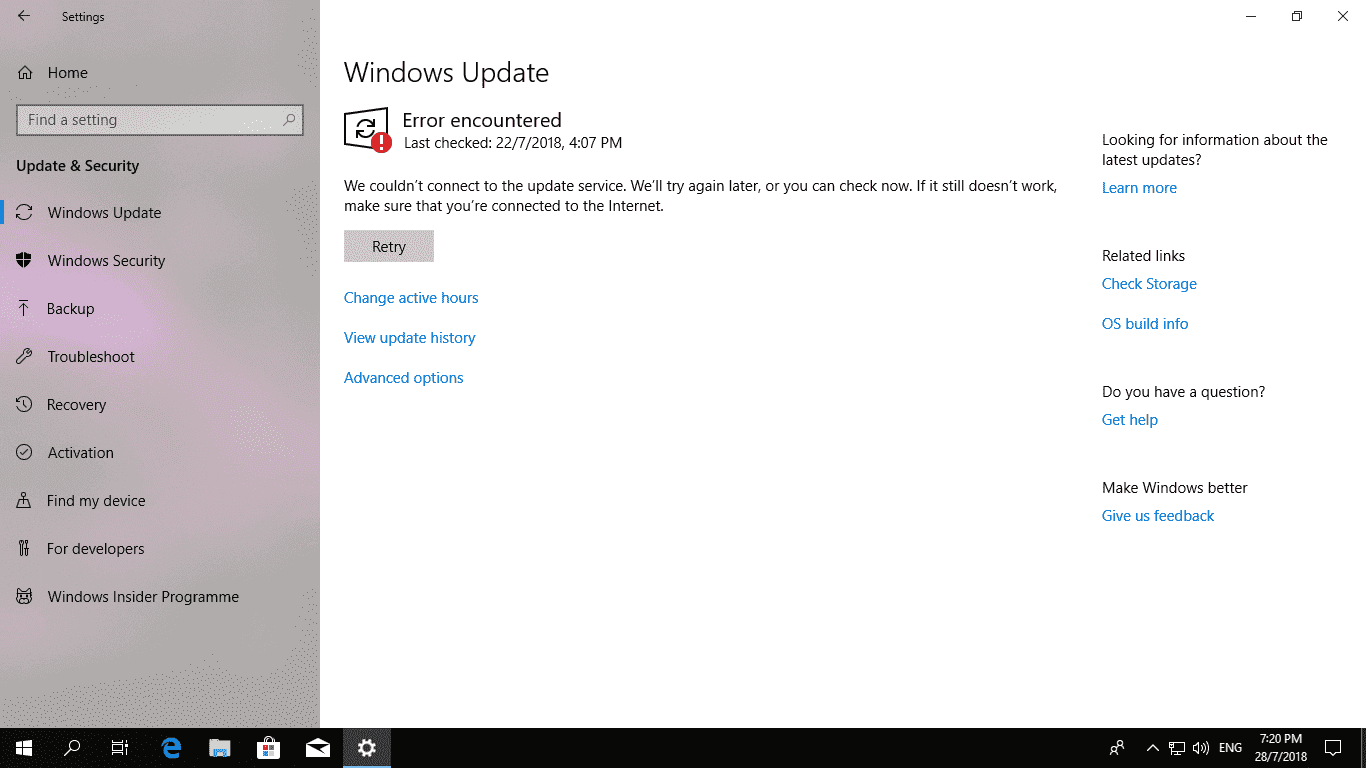Open Give us feedback
This screenshot has width=1366, height=768.
click(1157, 515)
